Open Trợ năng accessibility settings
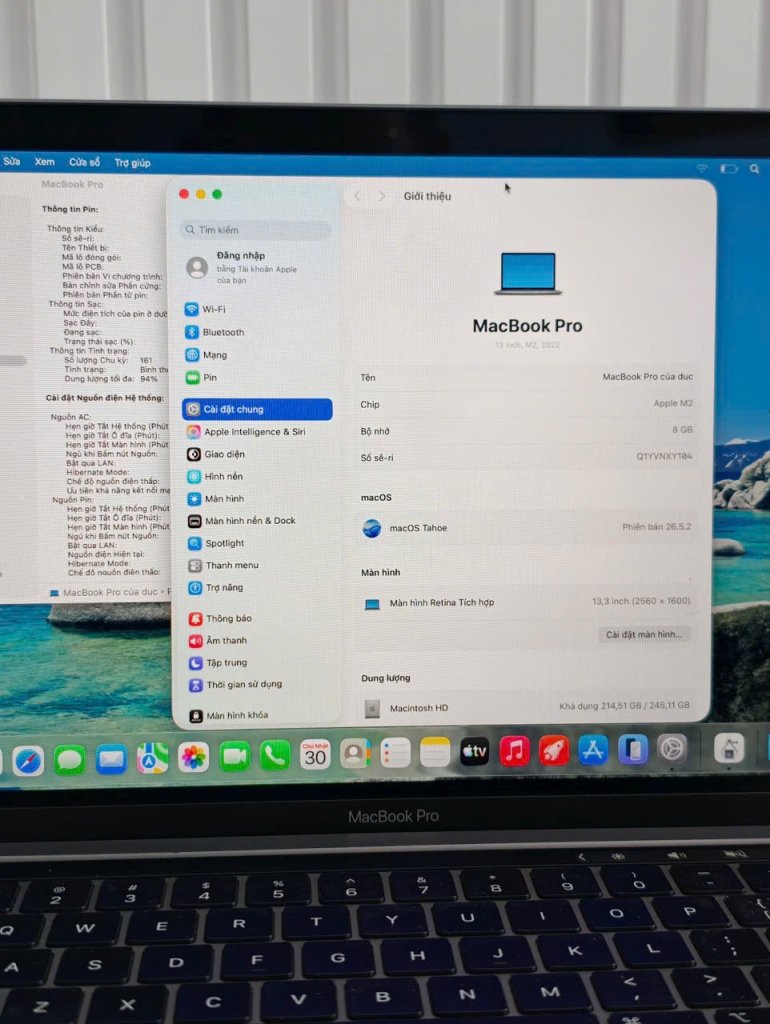The height and width of the screenshot is (1024, 770). tap(216, 587)
